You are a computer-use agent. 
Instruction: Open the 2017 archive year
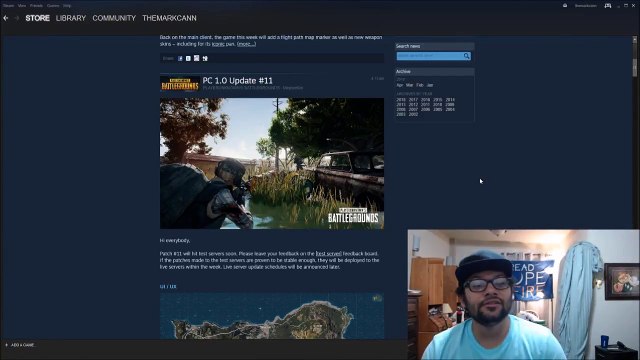tap(413, 100)
